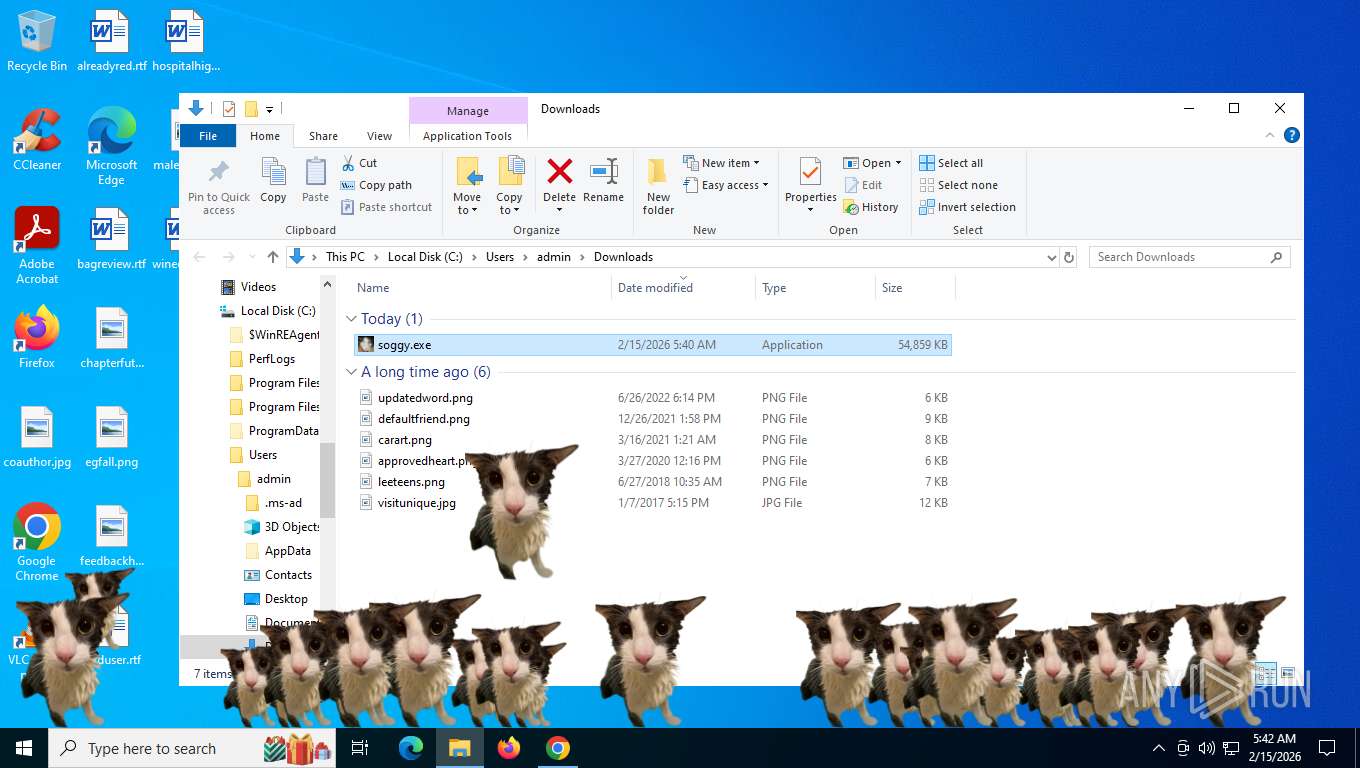This screenshot has width=1360, height=768.
Task: Create a New folder
Action: click(658, 186)
